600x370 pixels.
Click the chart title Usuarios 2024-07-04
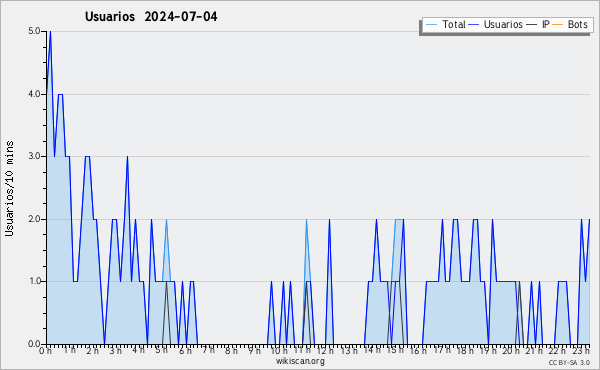click(x=151, y=16)
